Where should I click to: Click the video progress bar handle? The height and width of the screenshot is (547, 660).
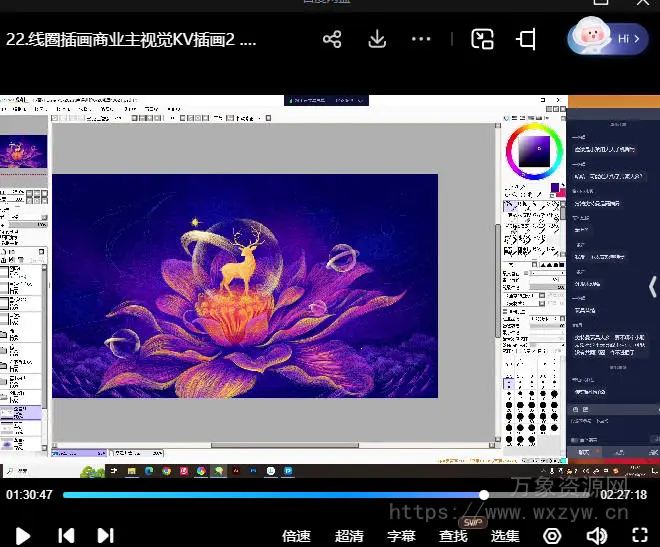click(x=484, y=494)
